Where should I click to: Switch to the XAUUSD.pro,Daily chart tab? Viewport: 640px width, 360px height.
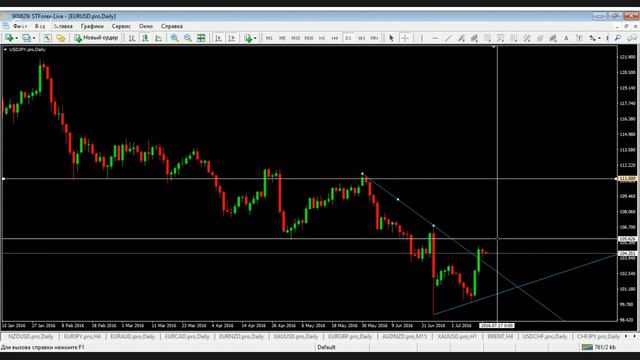(296, 336)
